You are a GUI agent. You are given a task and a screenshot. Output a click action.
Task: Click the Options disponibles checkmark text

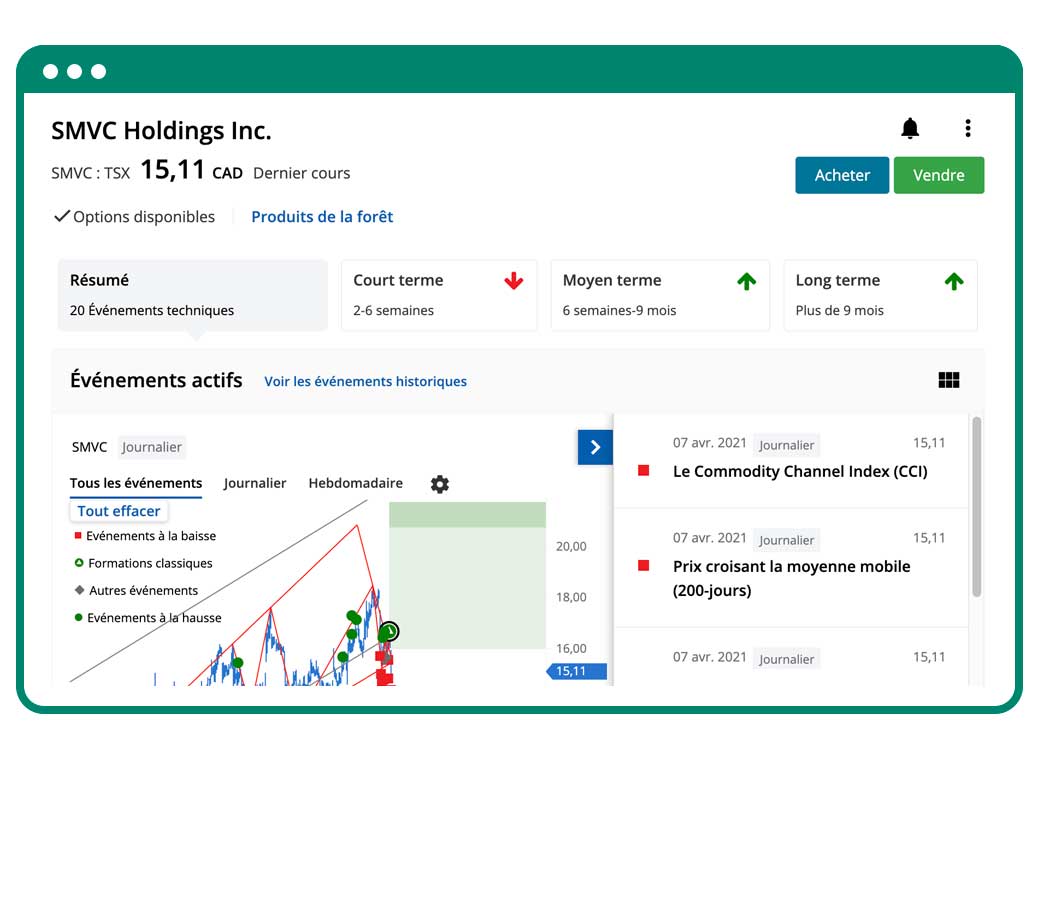pyautogui.click(x=134, y=217)
